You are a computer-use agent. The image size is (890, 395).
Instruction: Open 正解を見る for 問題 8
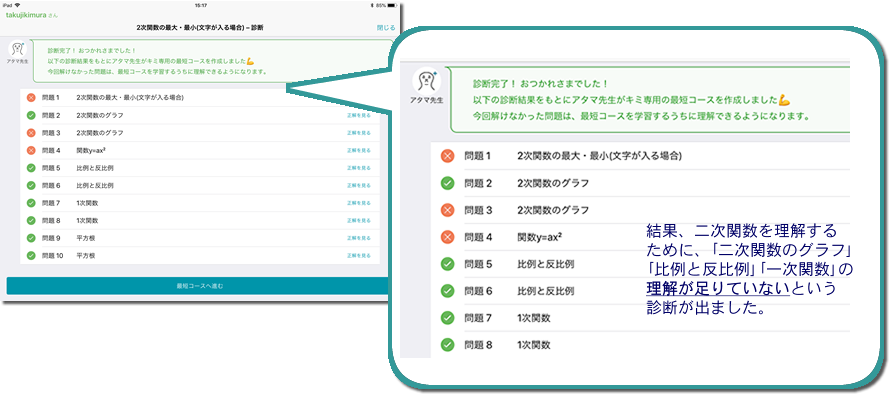359,221
